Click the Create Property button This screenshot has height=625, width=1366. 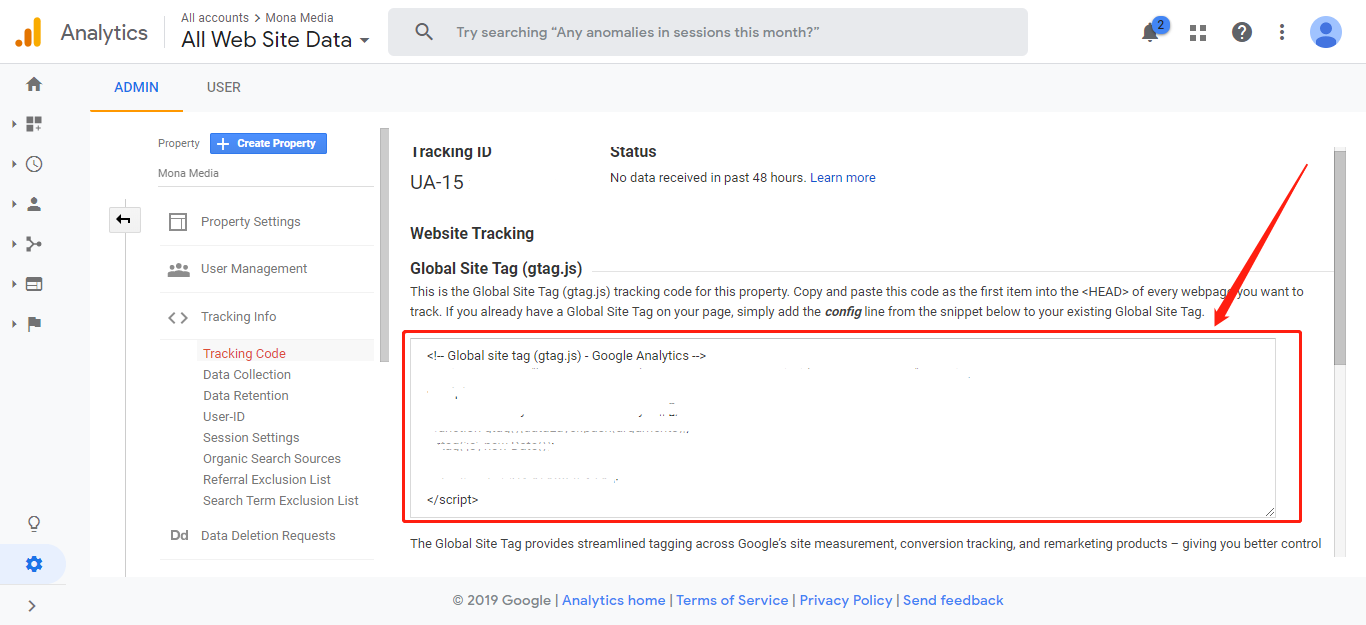(268, 144)
